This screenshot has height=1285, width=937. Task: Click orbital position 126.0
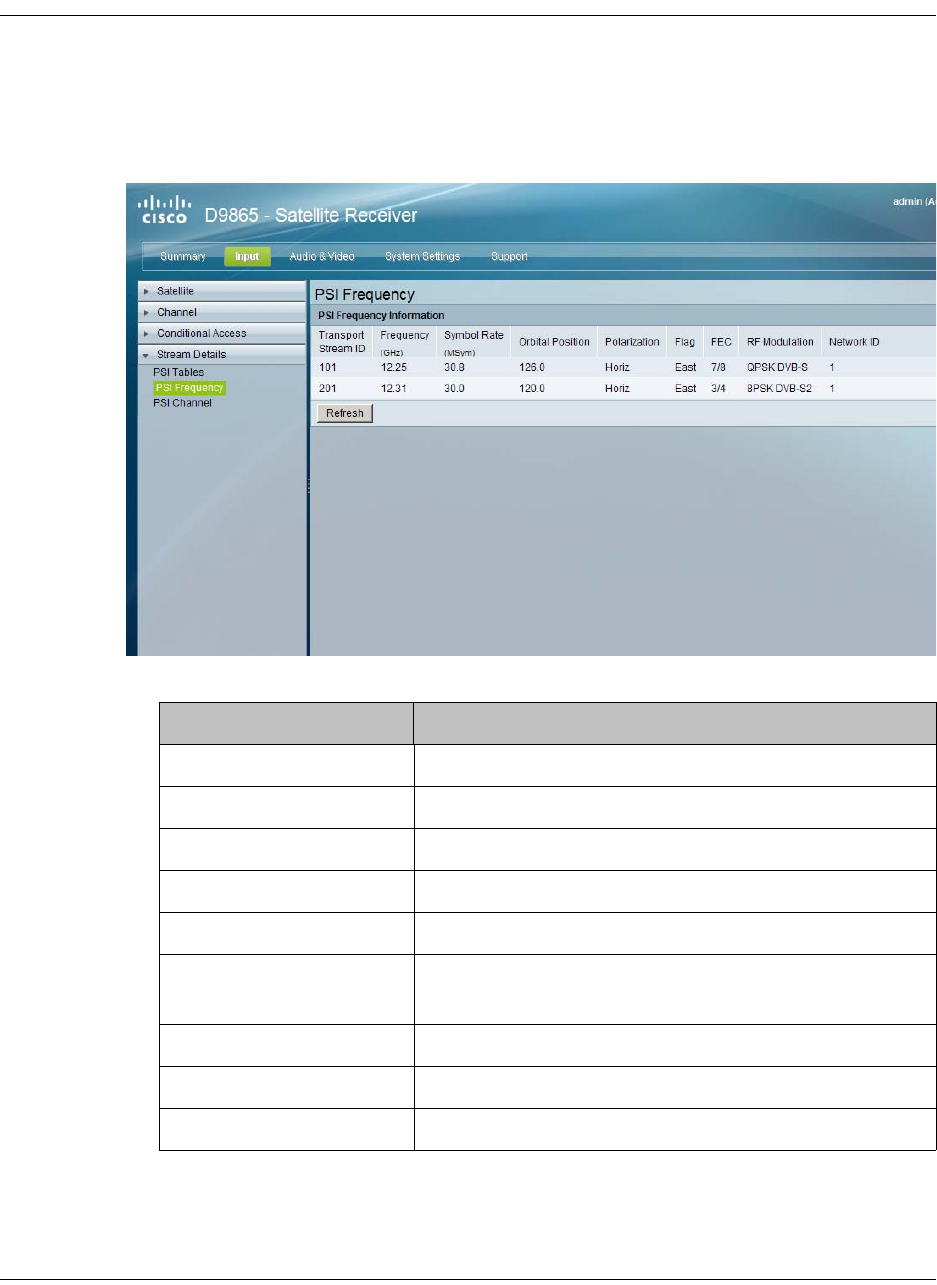point(532,368)
